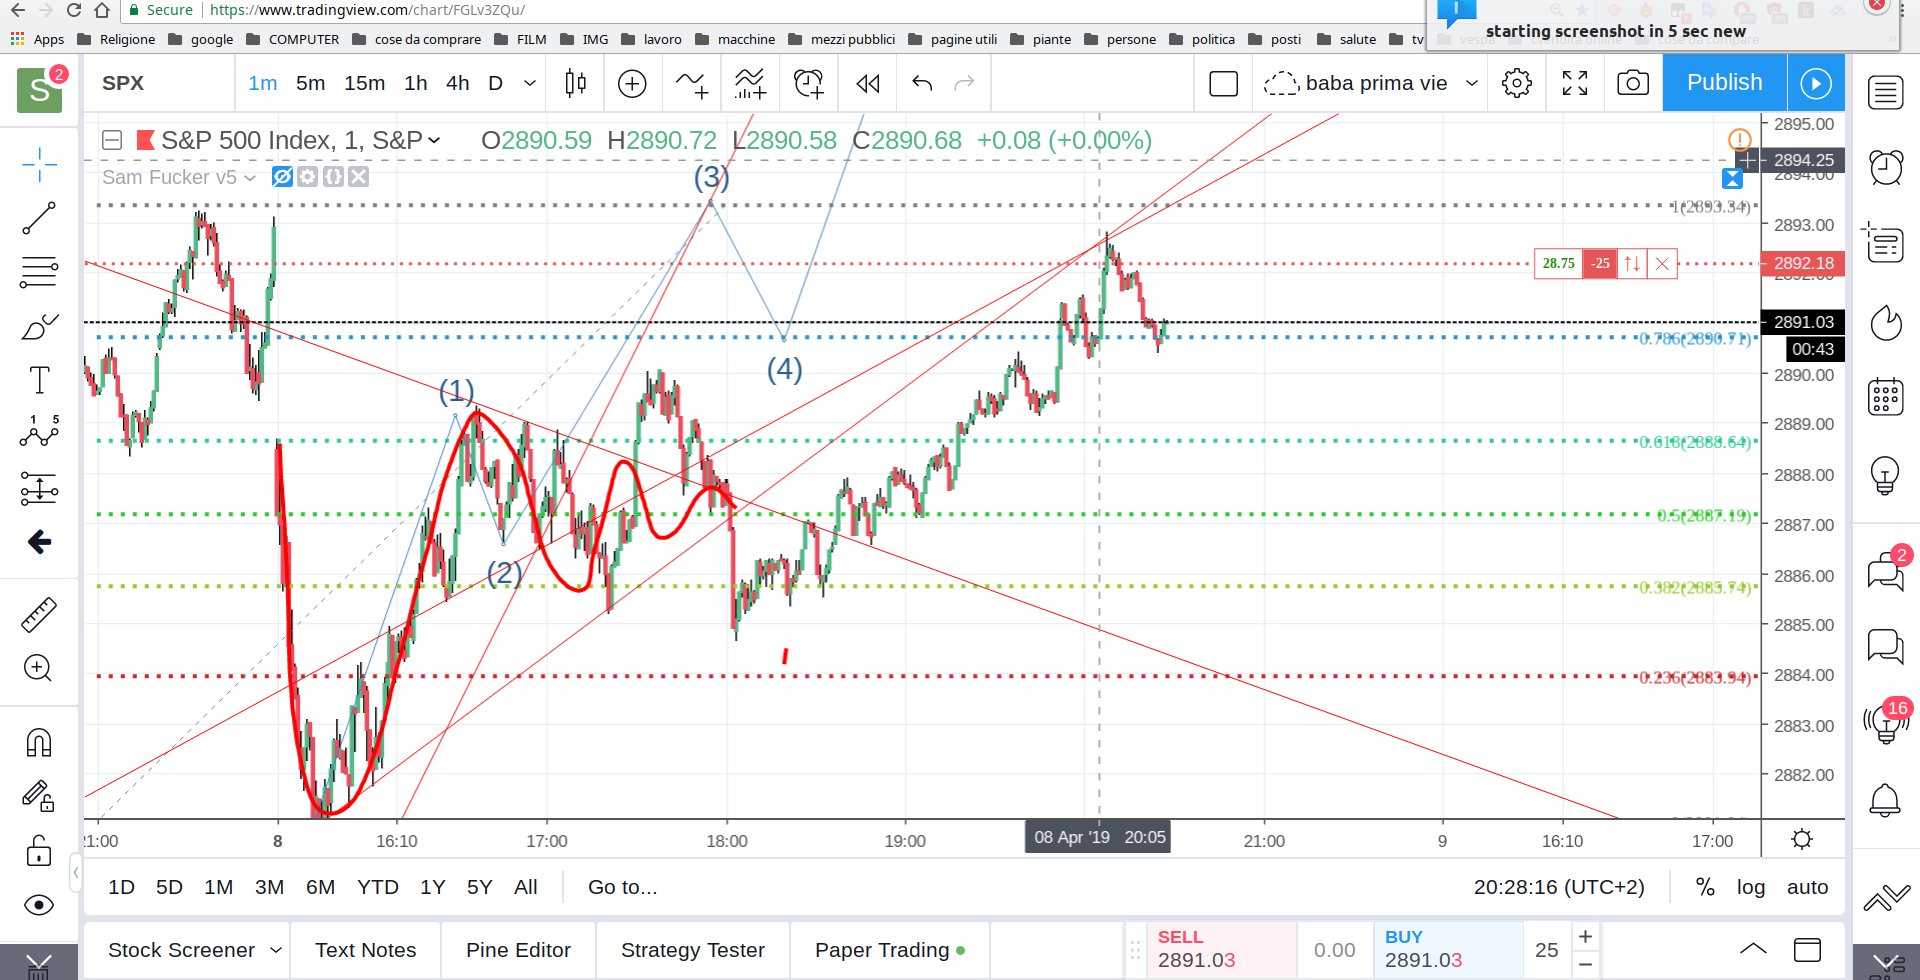
Task: Select the 1m timeframe
Action: [x=263, y=83]
